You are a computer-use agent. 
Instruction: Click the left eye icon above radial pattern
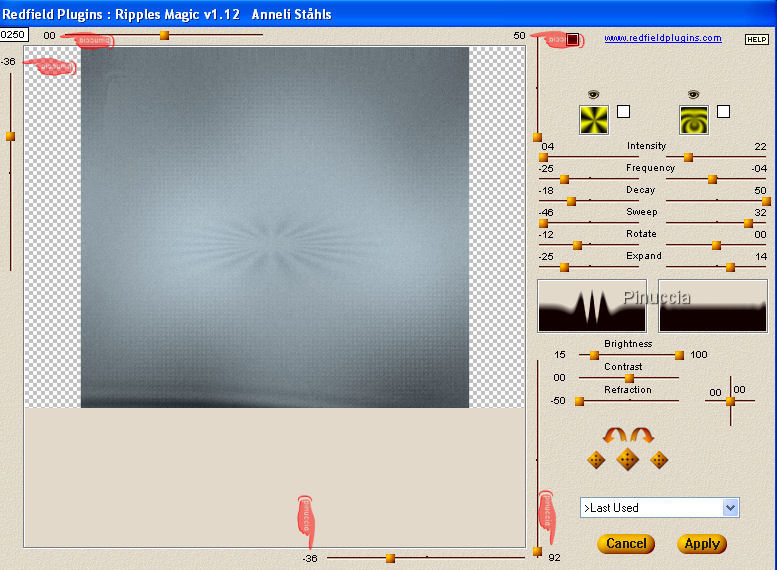(593, 94)
